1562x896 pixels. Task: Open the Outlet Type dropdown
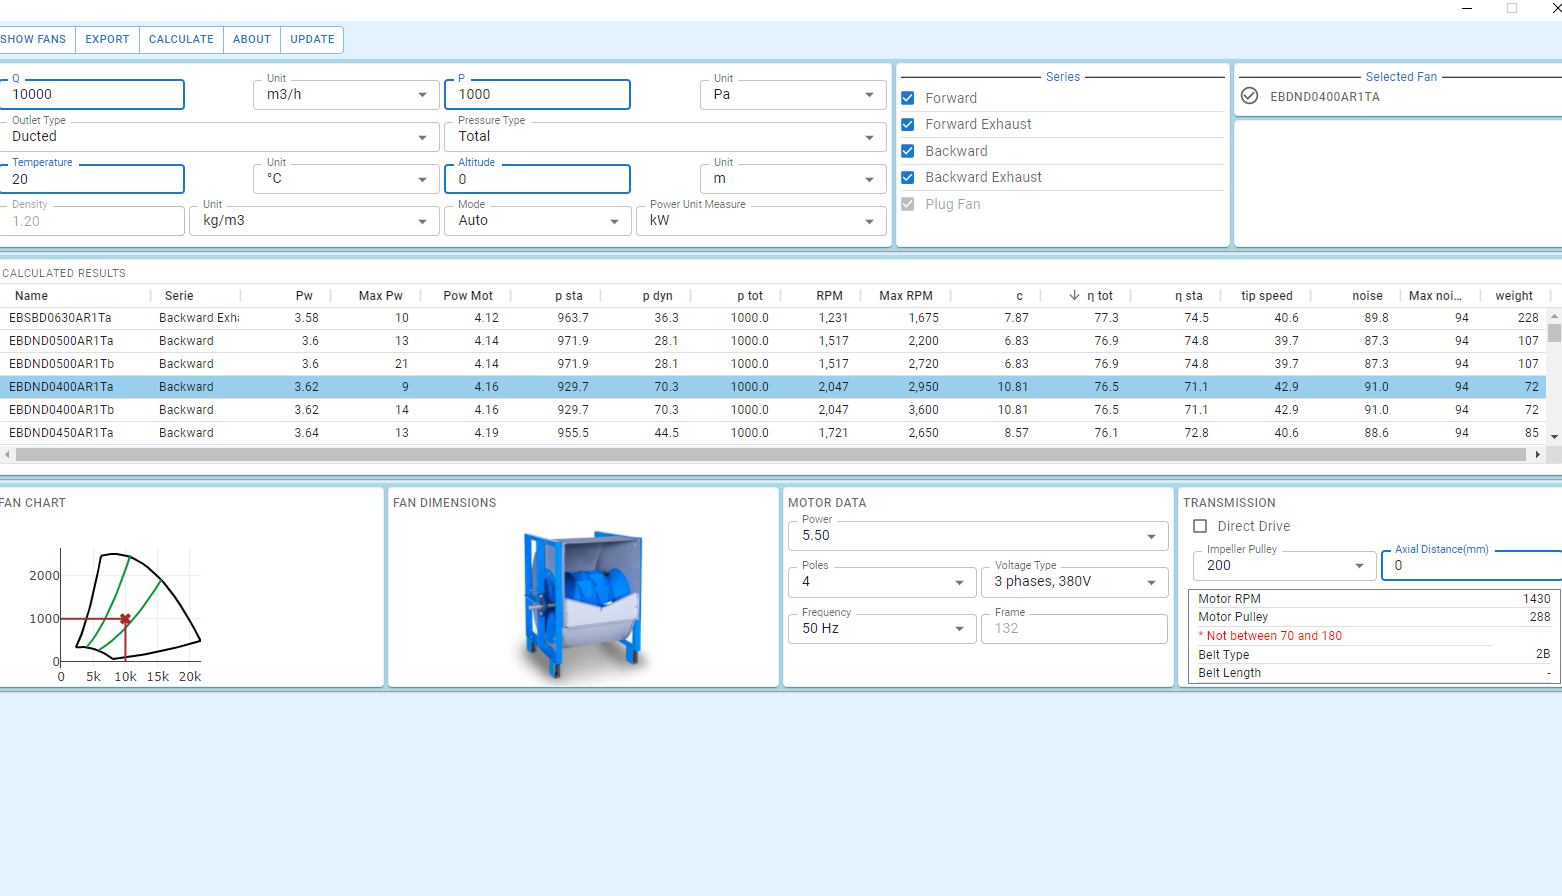[218, 137]
